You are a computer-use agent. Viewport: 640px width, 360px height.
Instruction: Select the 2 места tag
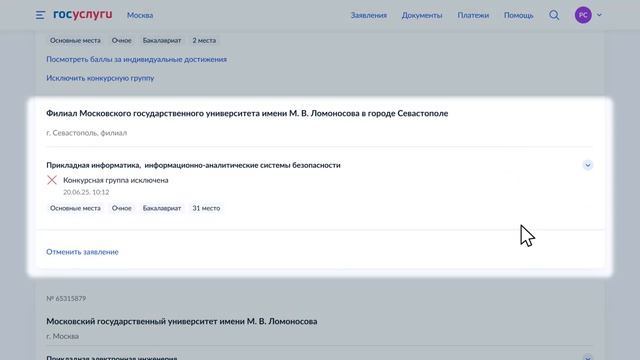pyautogui.click(x=204, y=40)
